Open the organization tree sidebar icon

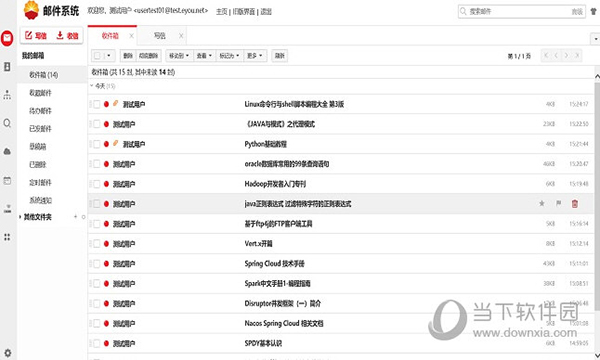(x=7, y=95)
